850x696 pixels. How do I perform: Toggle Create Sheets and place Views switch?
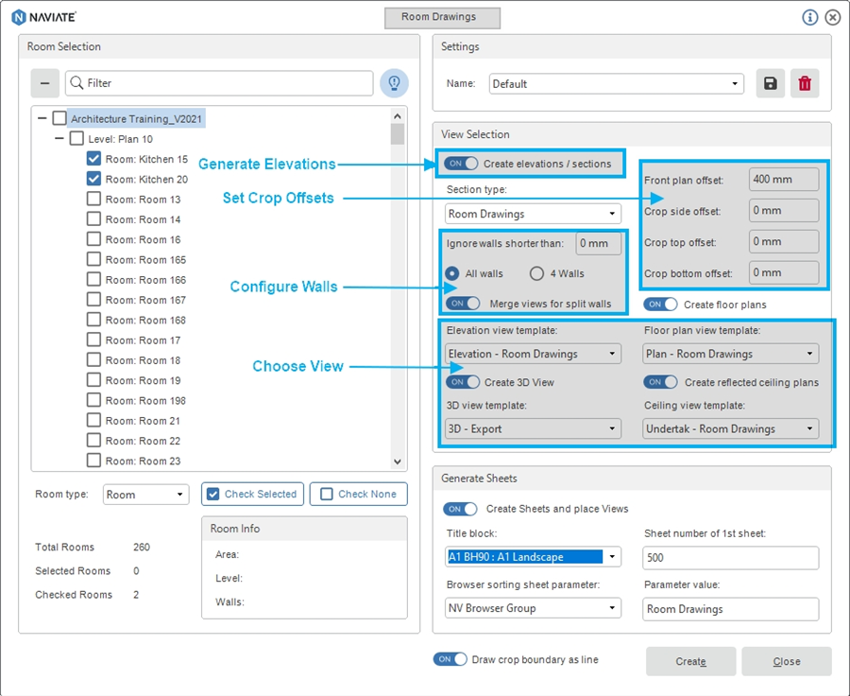(460, 508)
